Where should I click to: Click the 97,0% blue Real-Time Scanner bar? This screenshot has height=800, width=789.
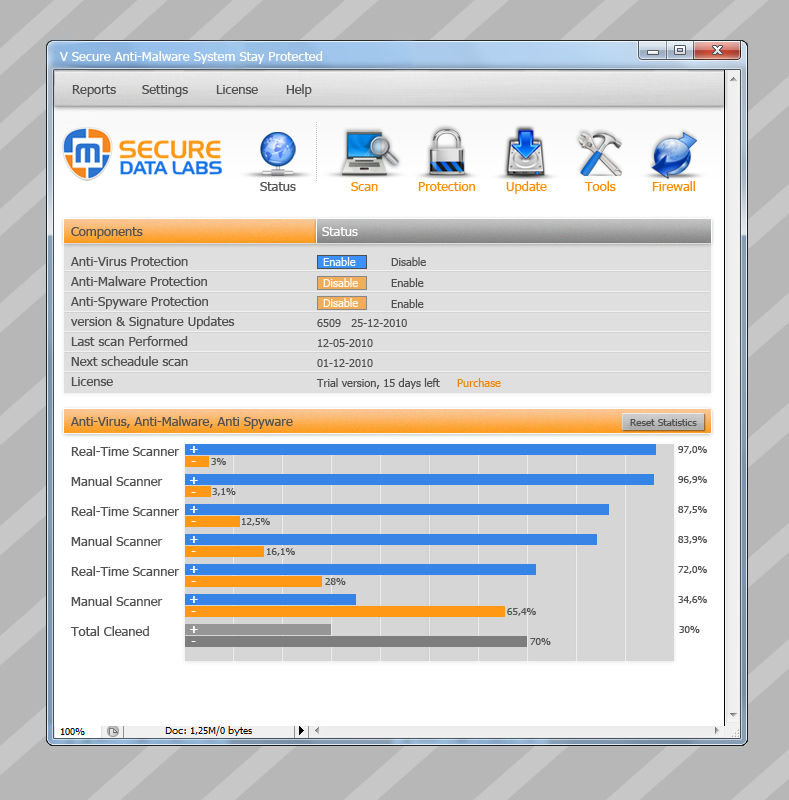coord(421,449)
